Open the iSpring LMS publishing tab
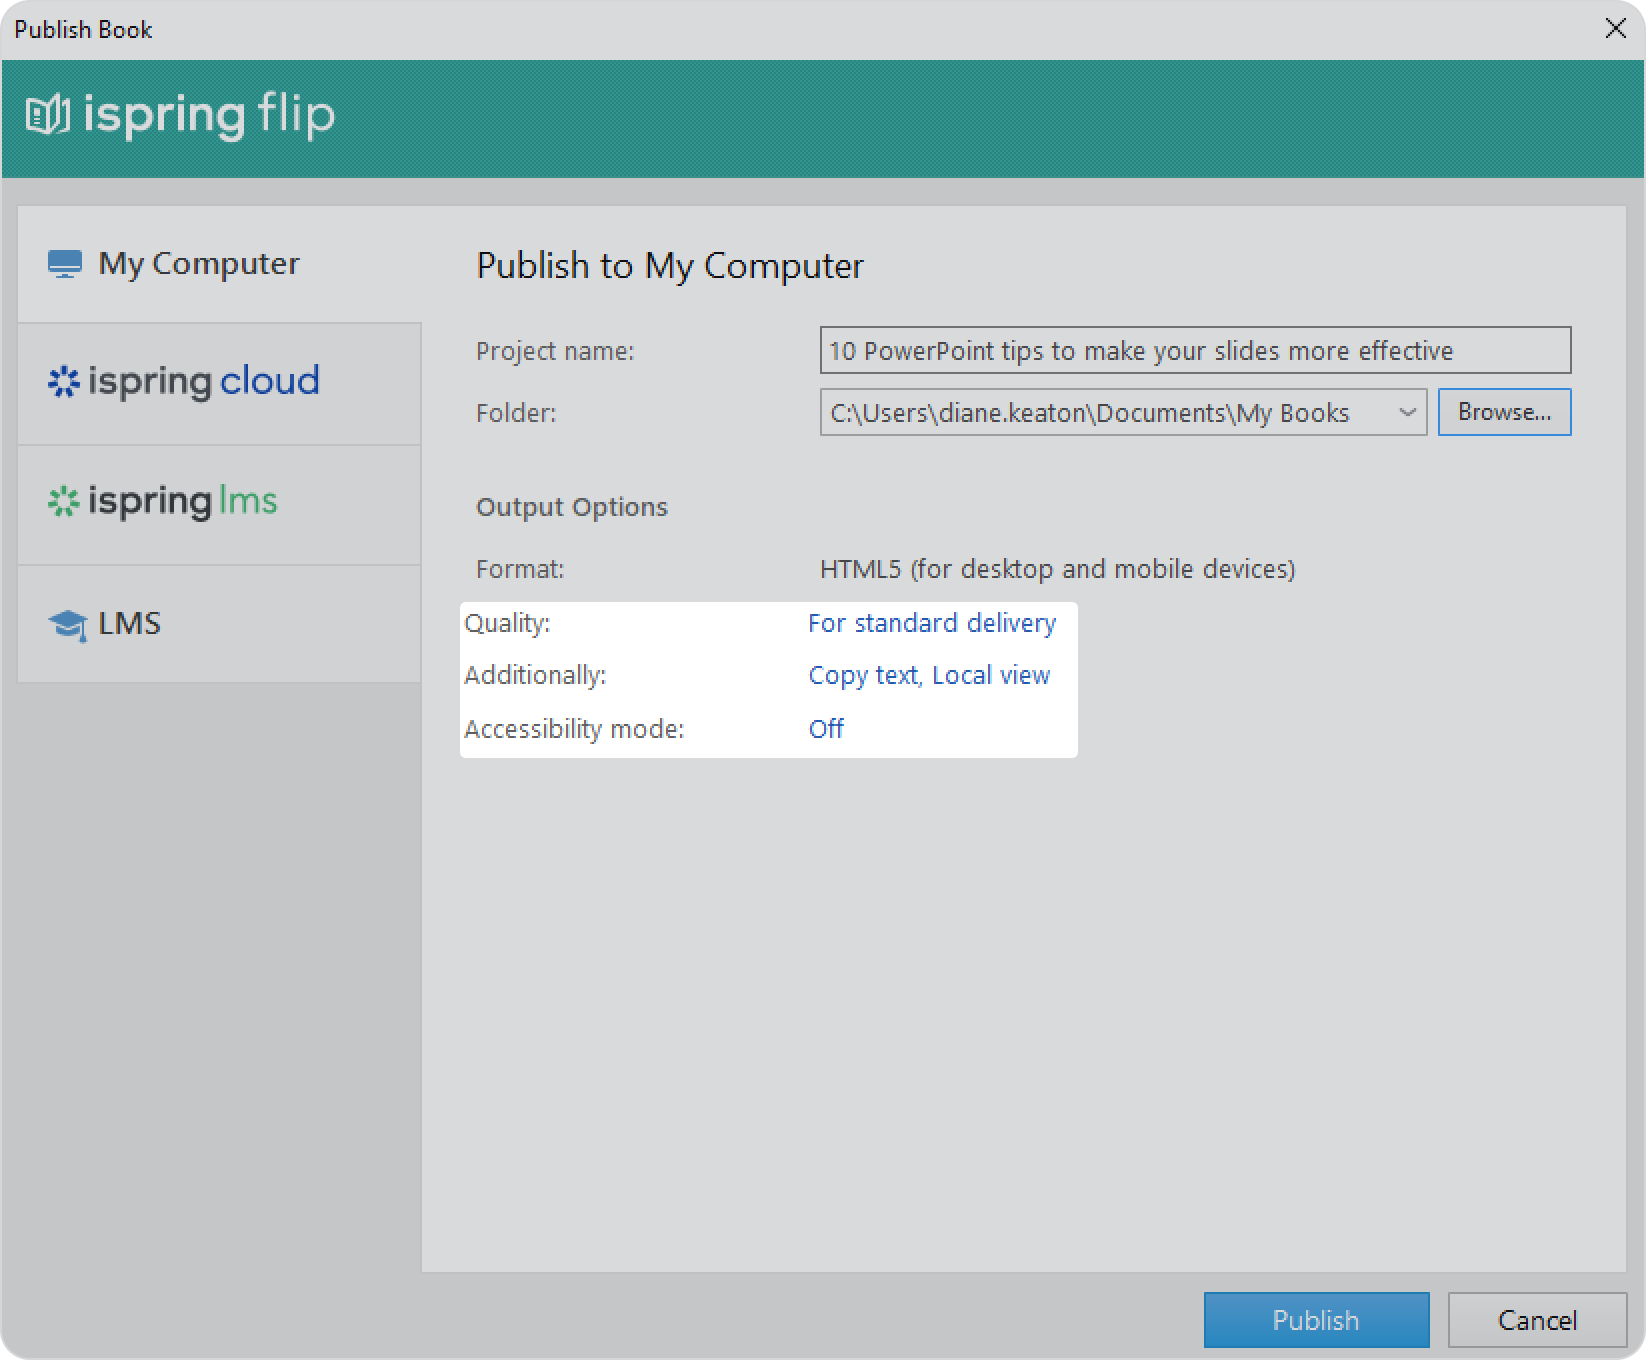 coord(219,503)
